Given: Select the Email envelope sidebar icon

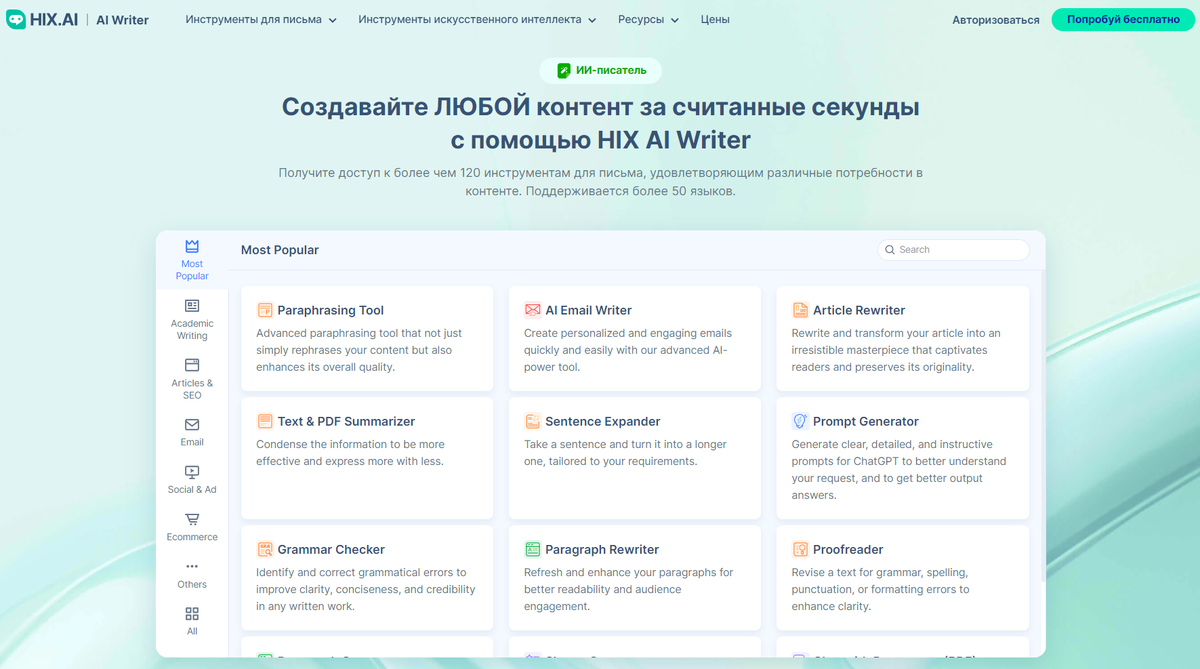Looking at the screenshot, I should click(192, 424).
